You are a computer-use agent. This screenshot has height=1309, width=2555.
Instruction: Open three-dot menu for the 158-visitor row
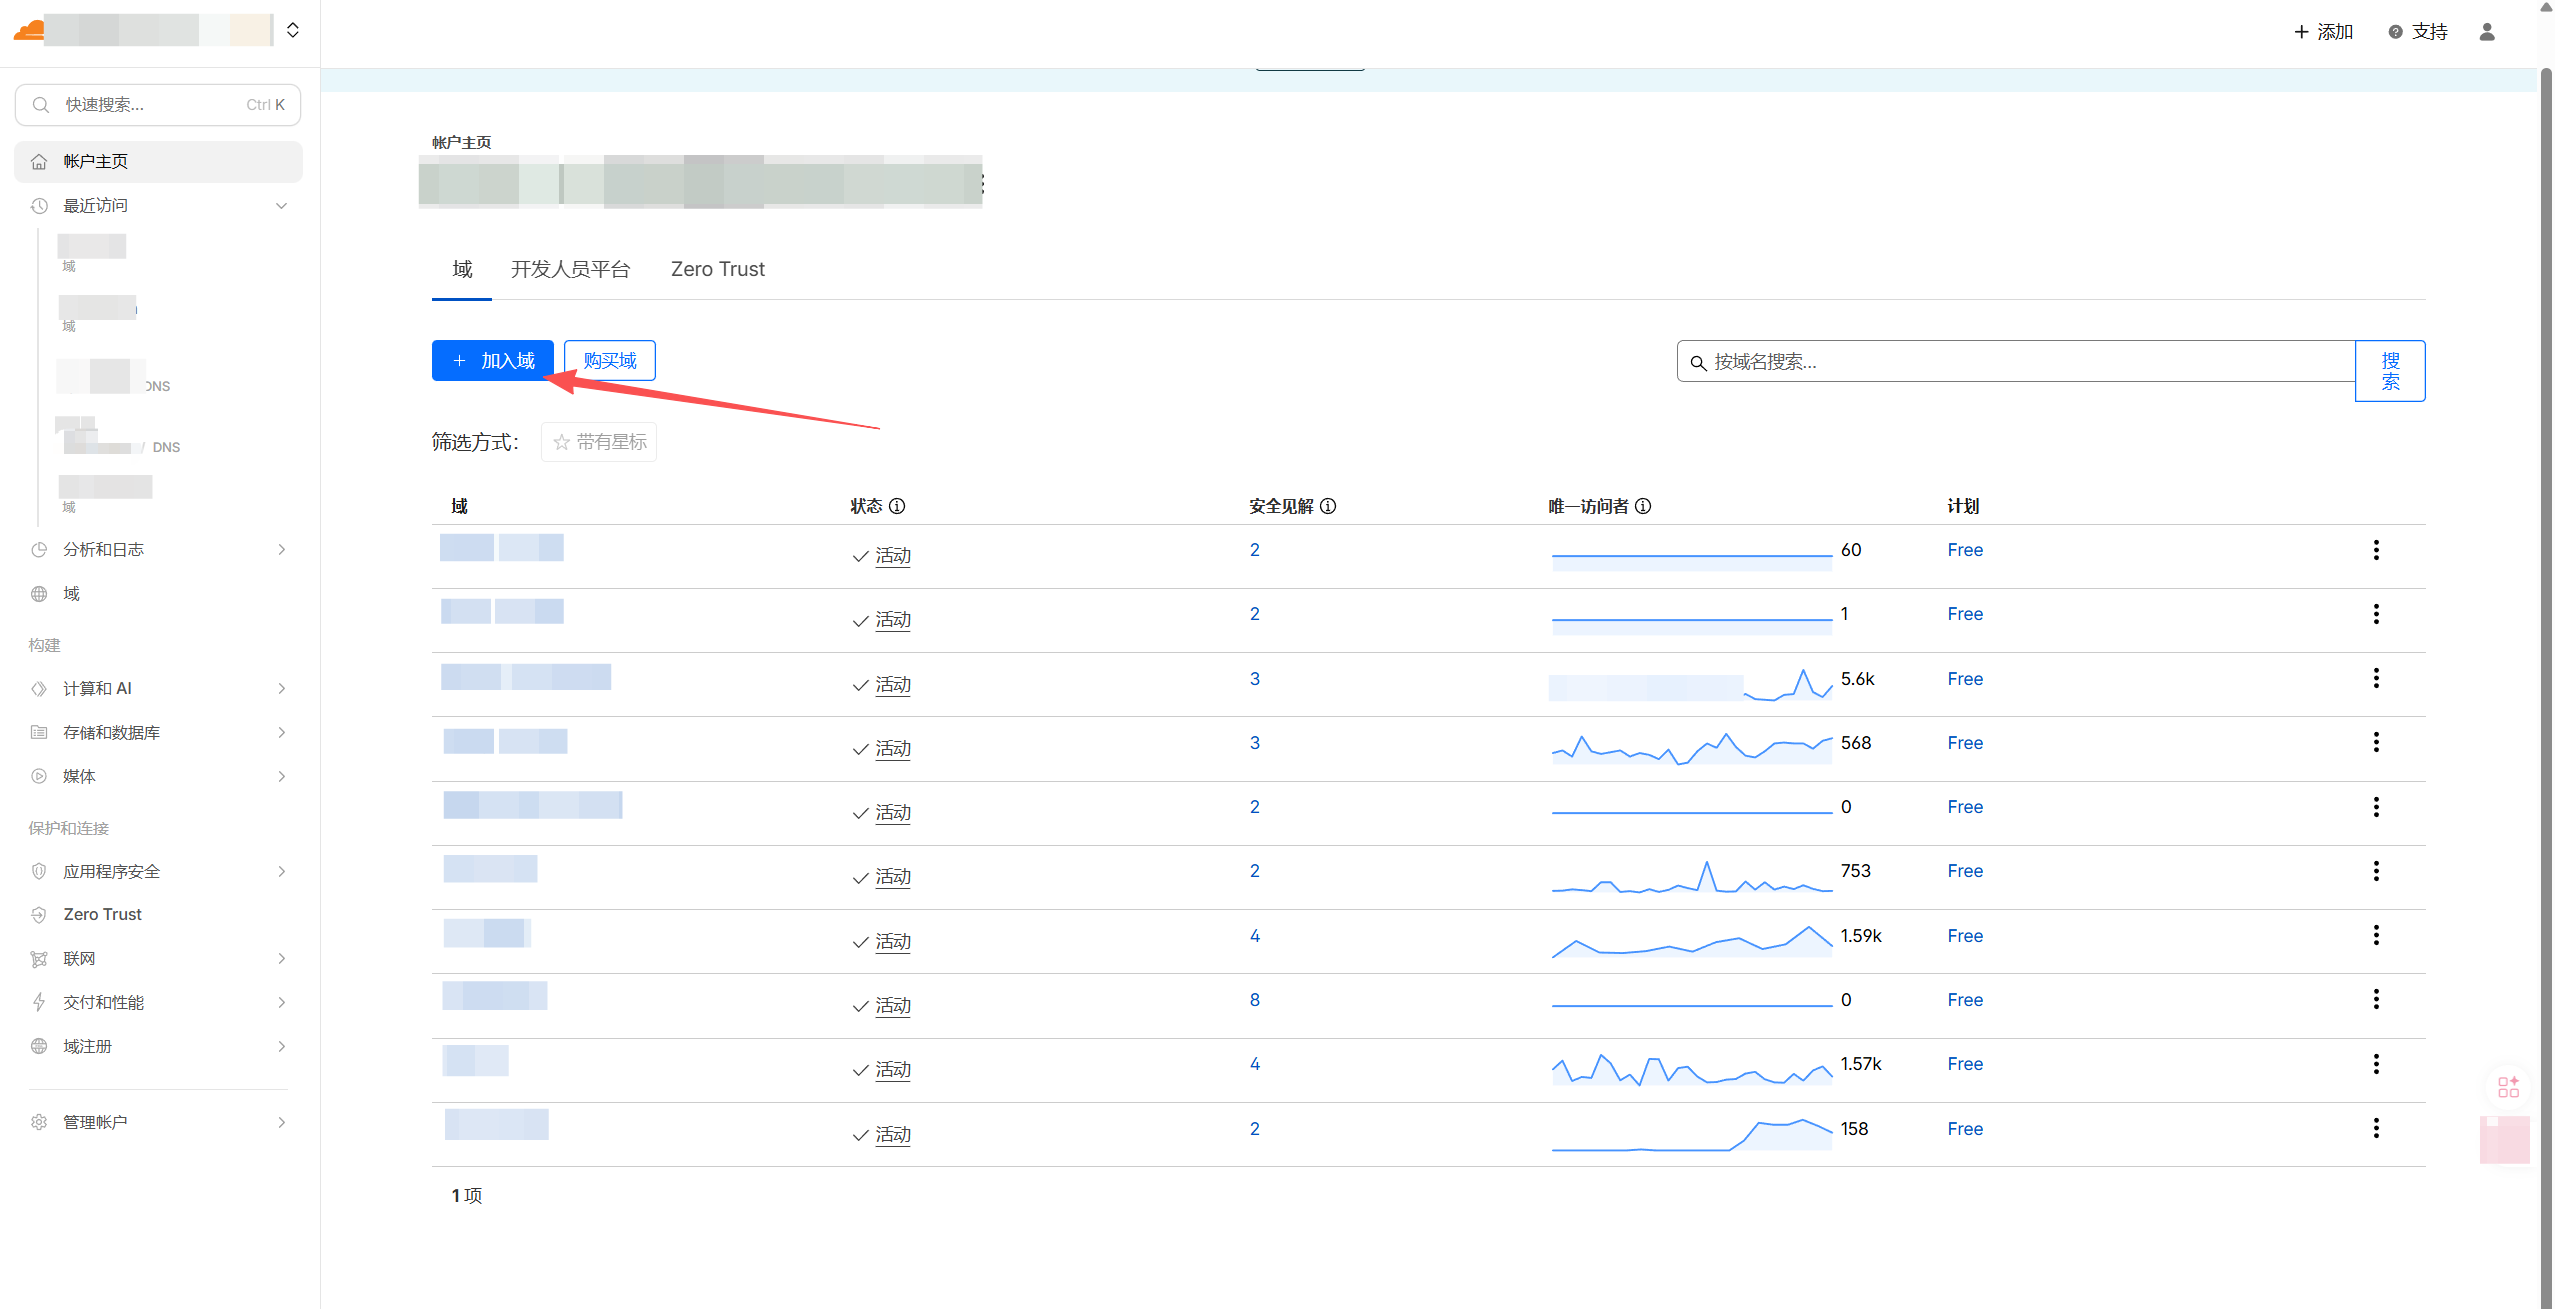(x=2376, y=1128)
